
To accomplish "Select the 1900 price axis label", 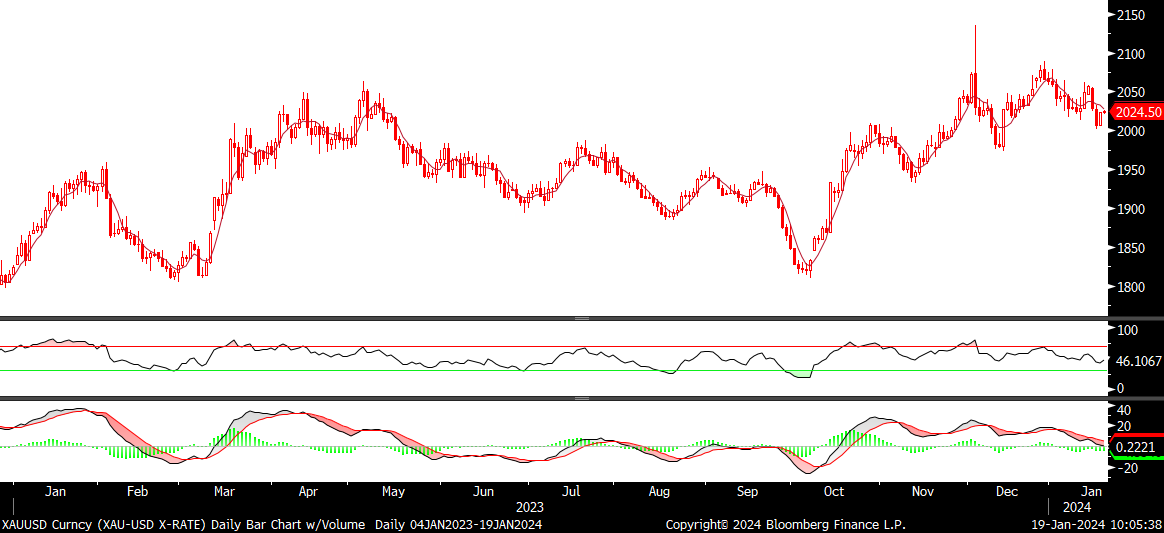I will (1131, 209).
